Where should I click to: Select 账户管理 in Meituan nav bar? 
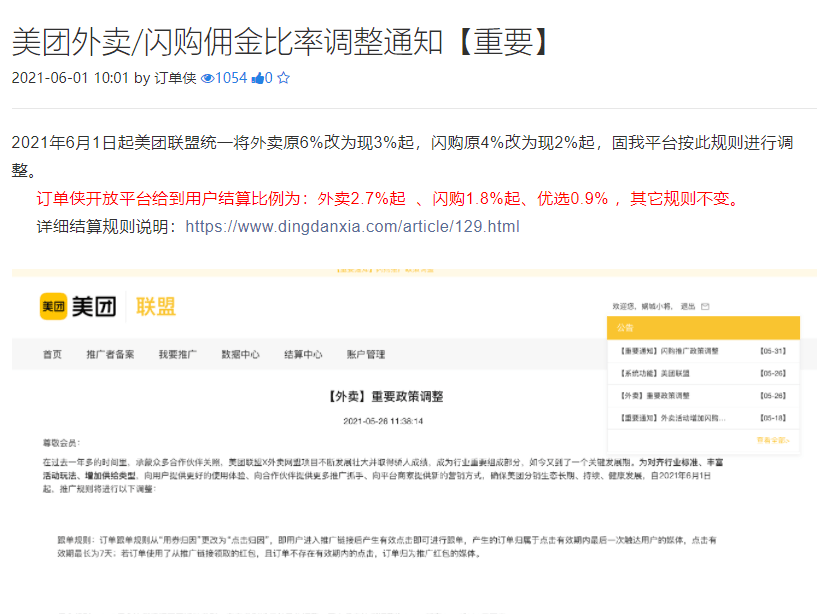tap(366, 354)
